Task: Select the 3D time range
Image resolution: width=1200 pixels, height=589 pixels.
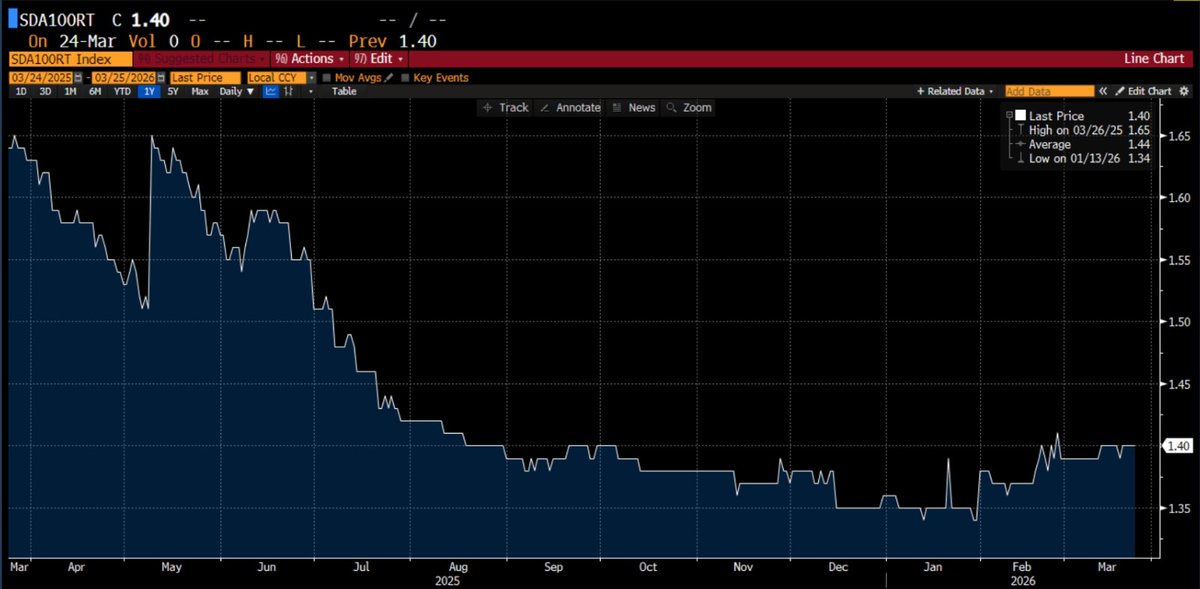Action: [45, 91]
